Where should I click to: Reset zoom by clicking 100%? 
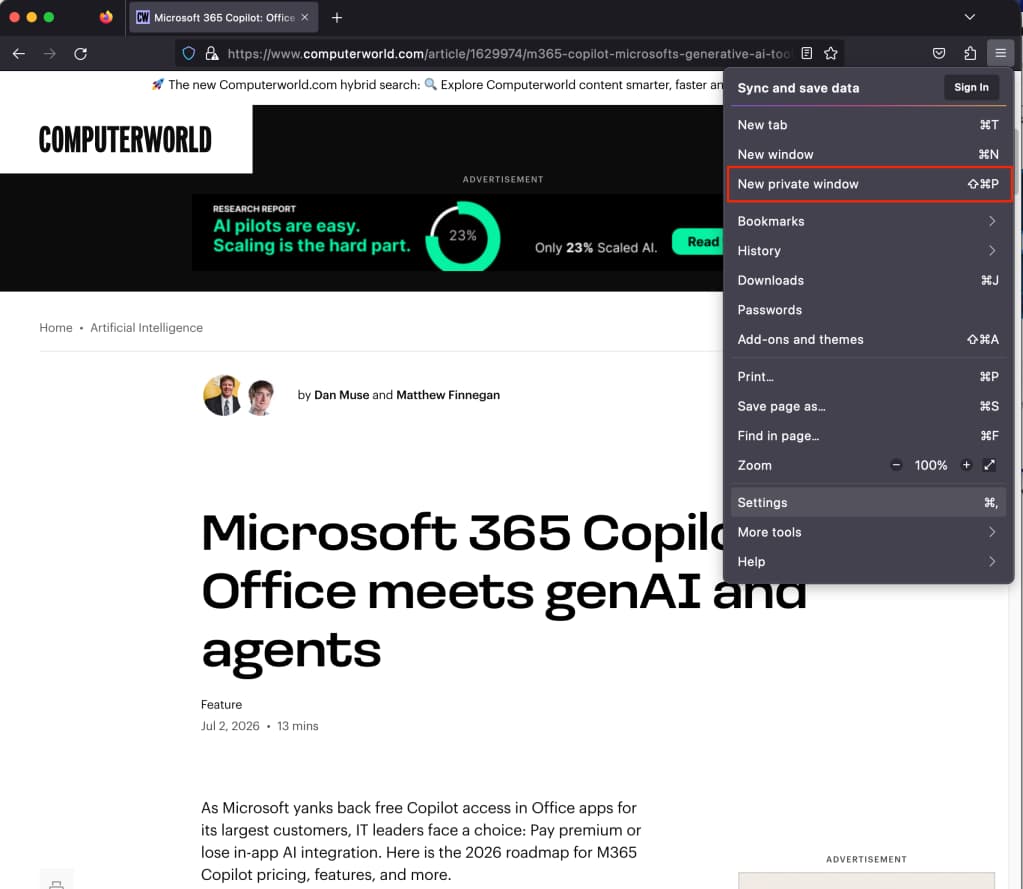931,465
